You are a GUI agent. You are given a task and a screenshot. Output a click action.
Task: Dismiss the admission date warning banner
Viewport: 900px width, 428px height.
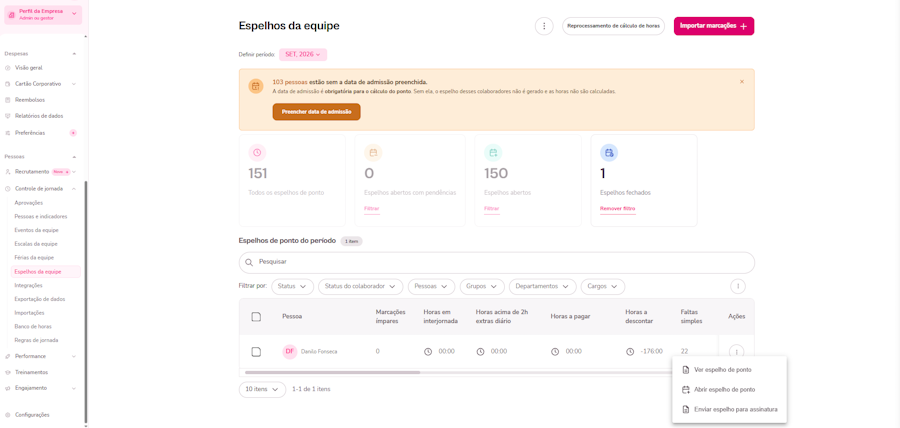(x=742, y=82)
